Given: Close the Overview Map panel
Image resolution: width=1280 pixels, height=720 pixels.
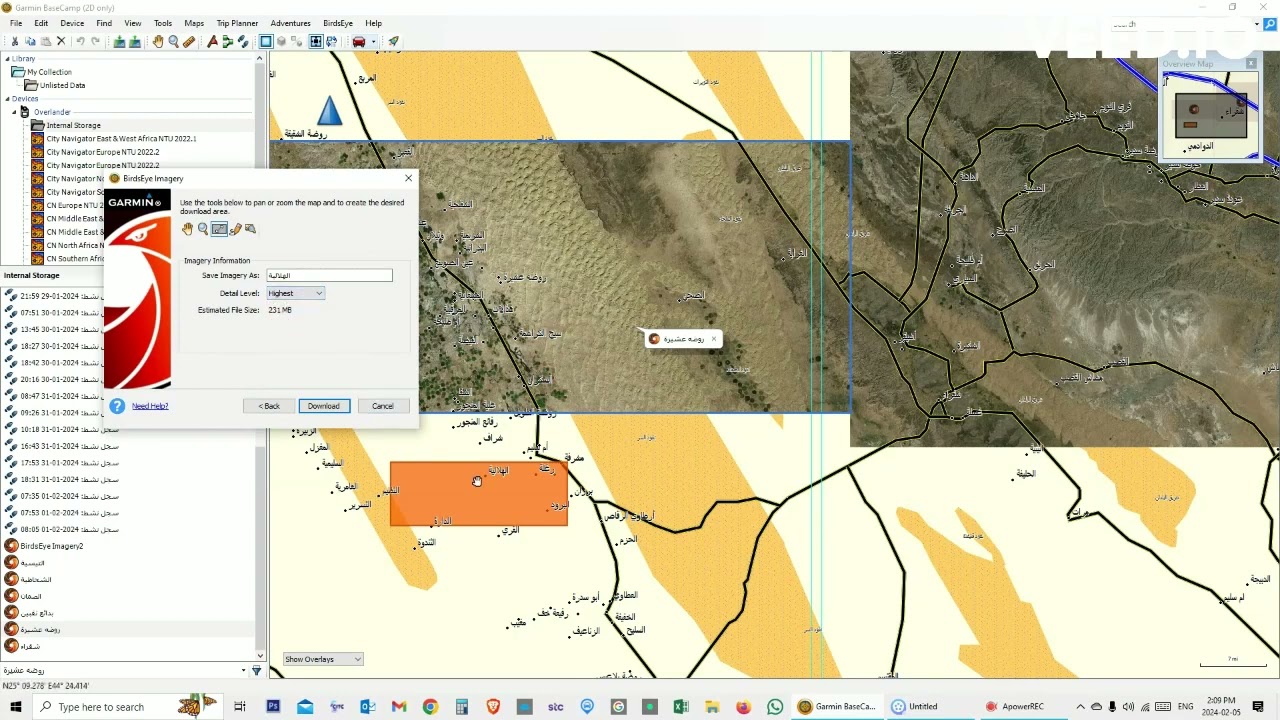Looking at the screenshot, I should [x=1251, y=63].
